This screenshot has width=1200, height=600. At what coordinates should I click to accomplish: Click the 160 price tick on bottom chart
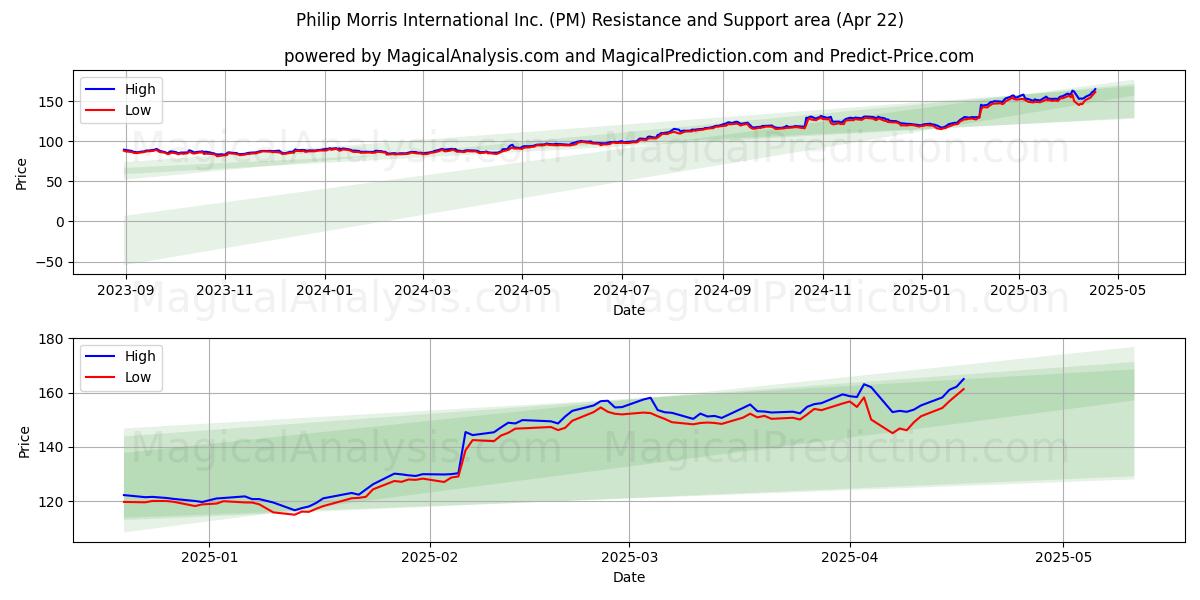53,394
